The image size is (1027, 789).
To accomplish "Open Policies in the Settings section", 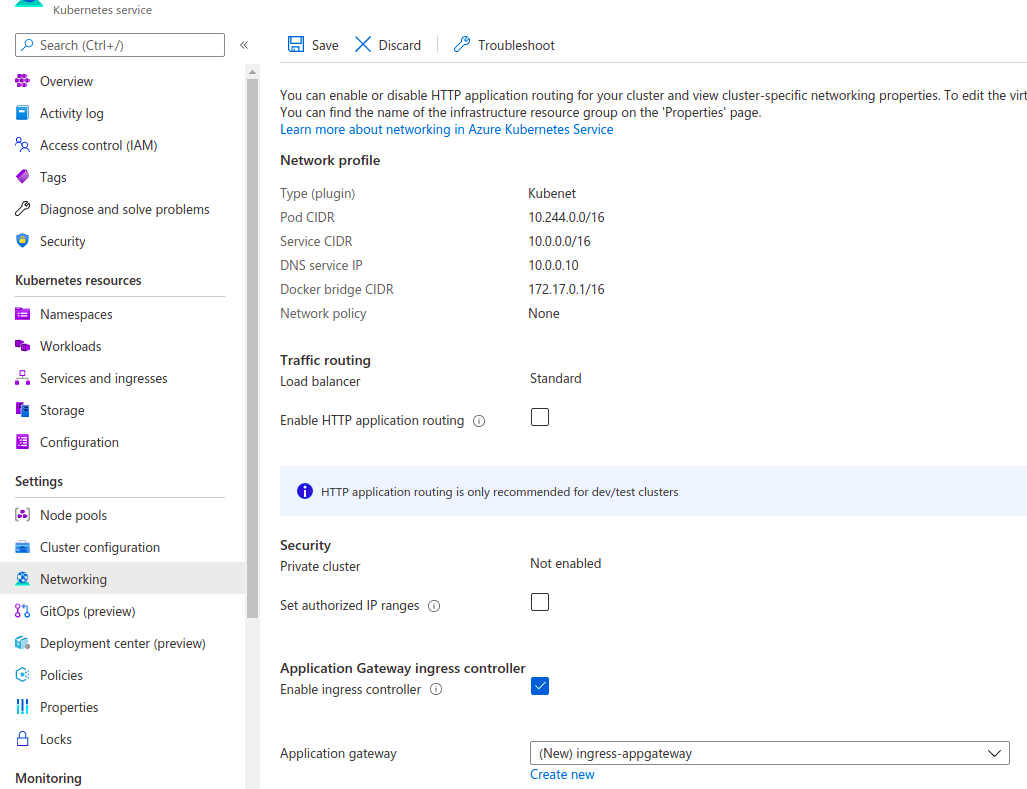I will 61,676.
